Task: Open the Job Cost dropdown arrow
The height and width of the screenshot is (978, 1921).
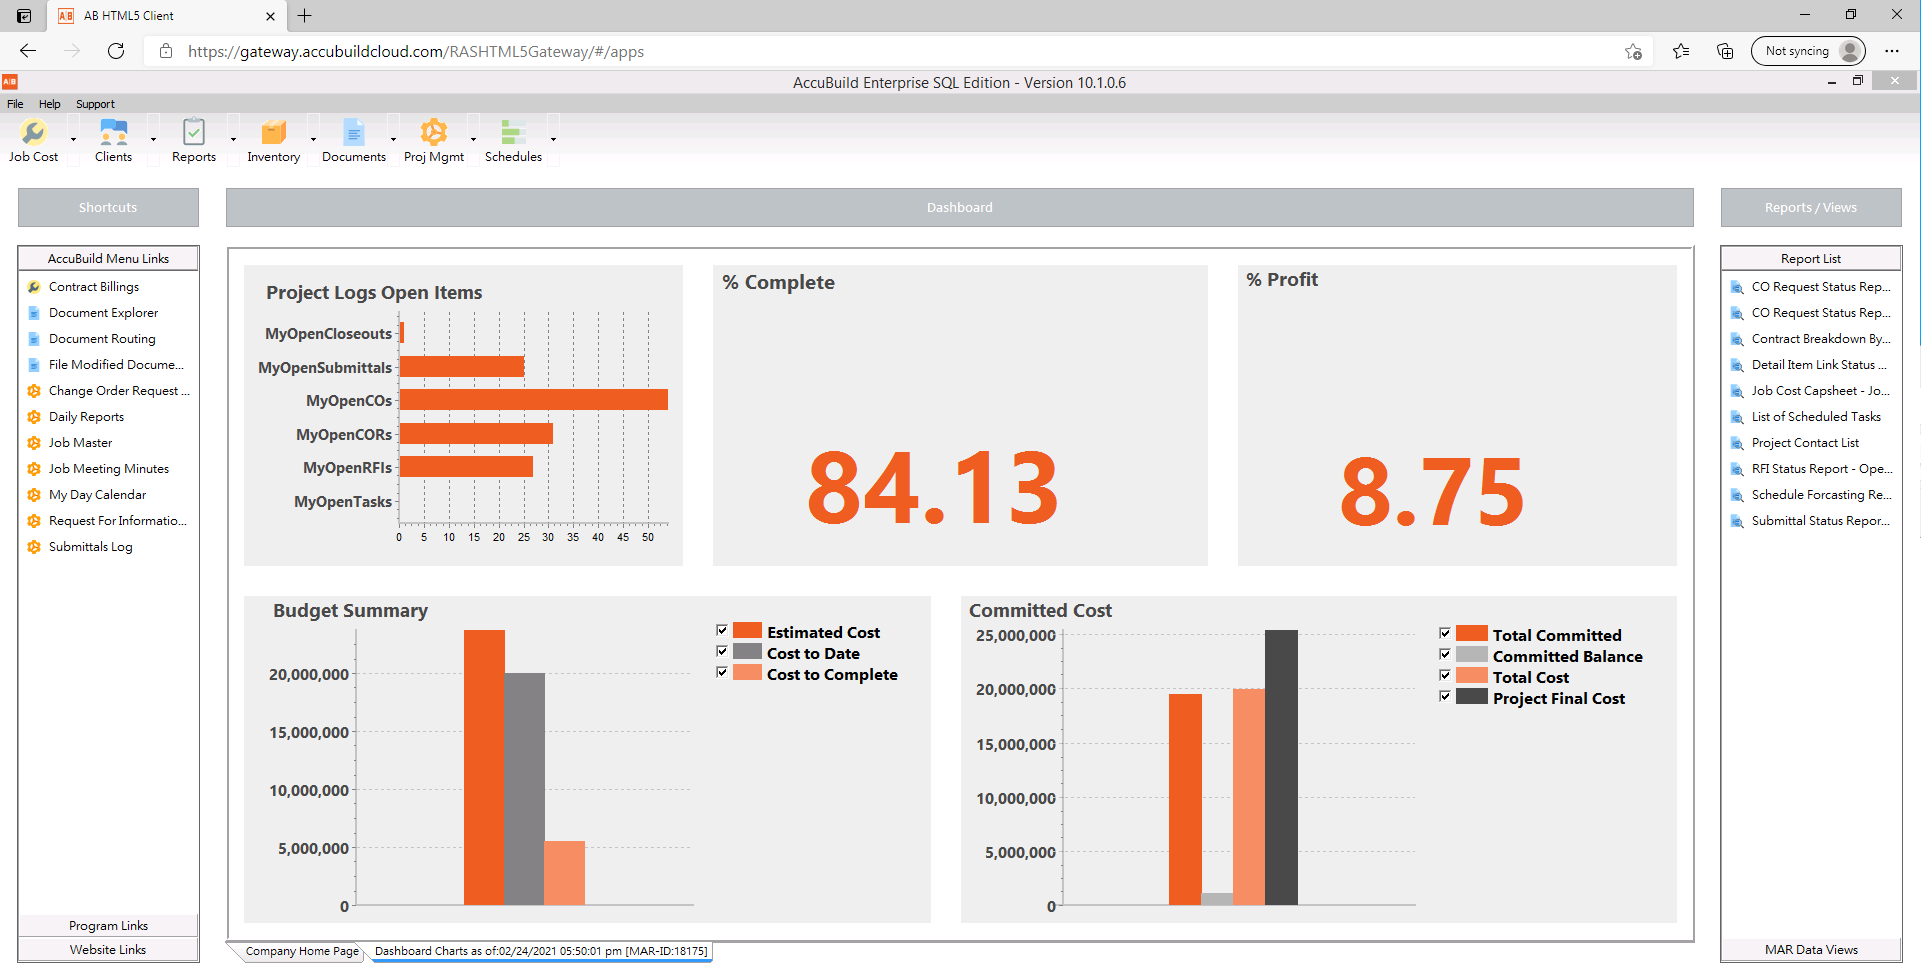Action: click(72, 137)
